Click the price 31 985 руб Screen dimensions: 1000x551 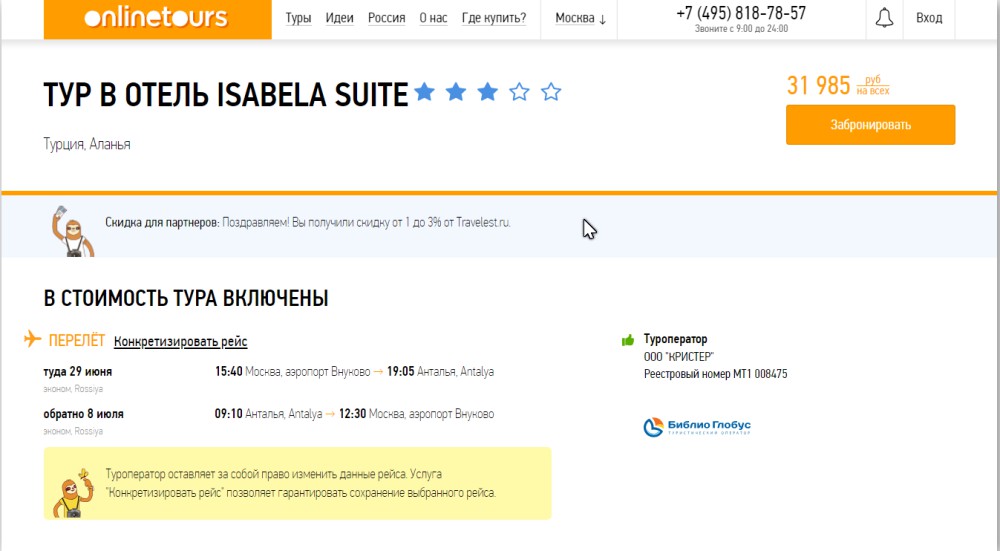coord(837,85)
